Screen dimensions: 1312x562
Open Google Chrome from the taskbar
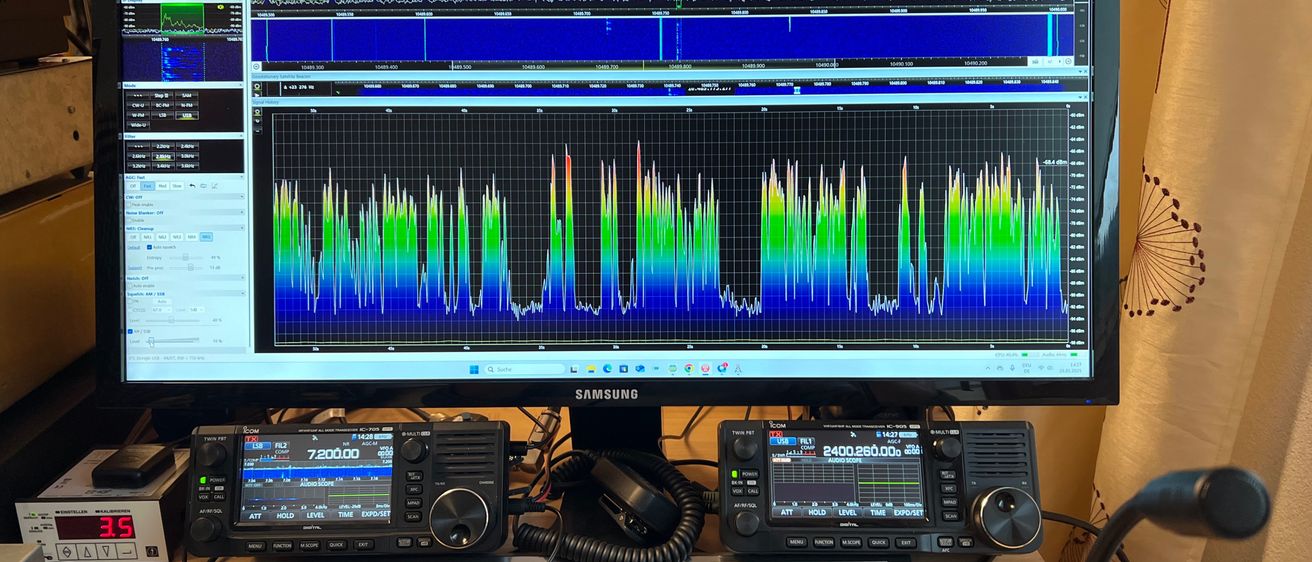click(689, 369)
